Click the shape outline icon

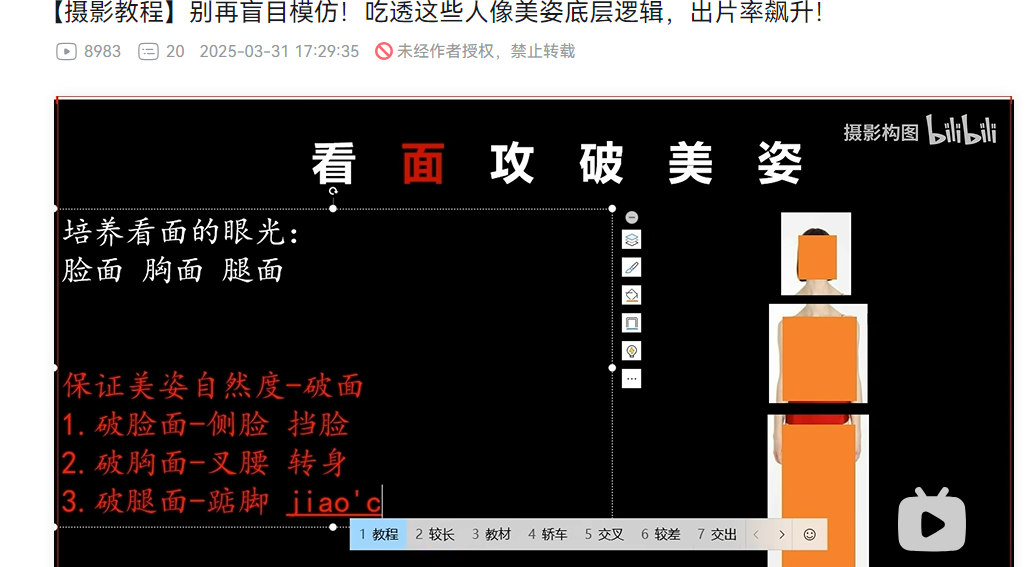tap(631, 323)
